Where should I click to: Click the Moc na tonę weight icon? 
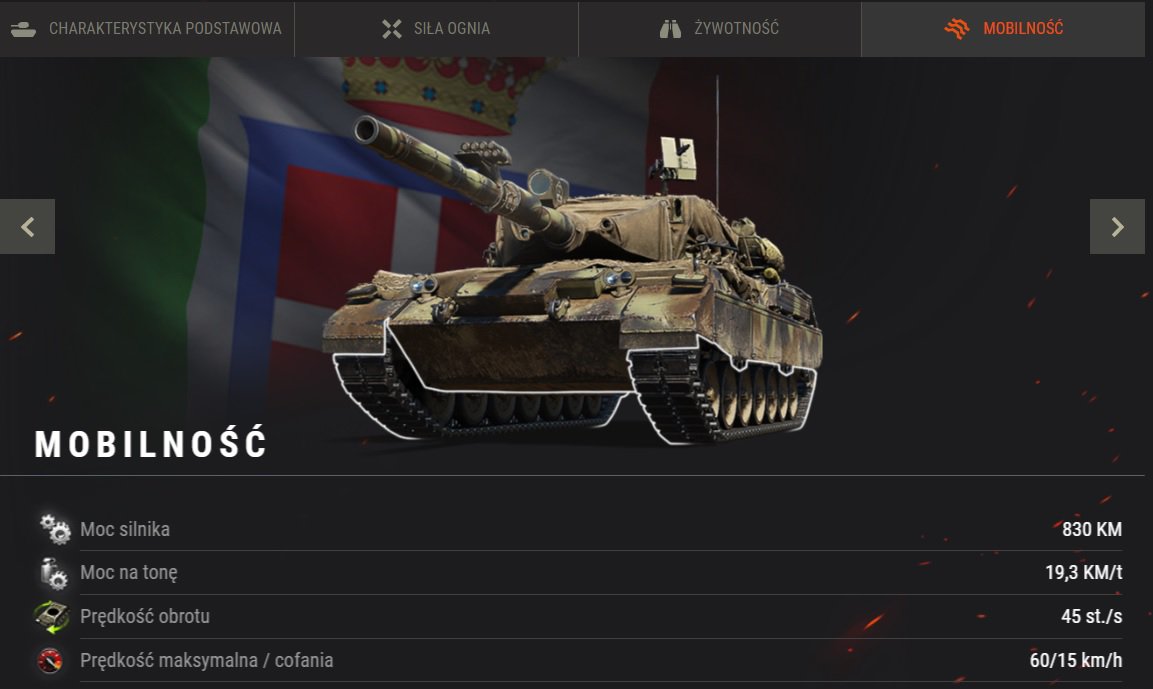(x=54, y=573)
